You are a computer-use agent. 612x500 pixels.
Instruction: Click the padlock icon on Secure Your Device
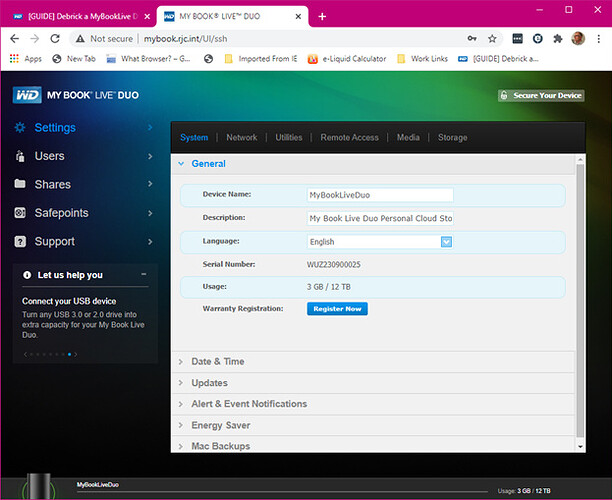tap(504, 95)
